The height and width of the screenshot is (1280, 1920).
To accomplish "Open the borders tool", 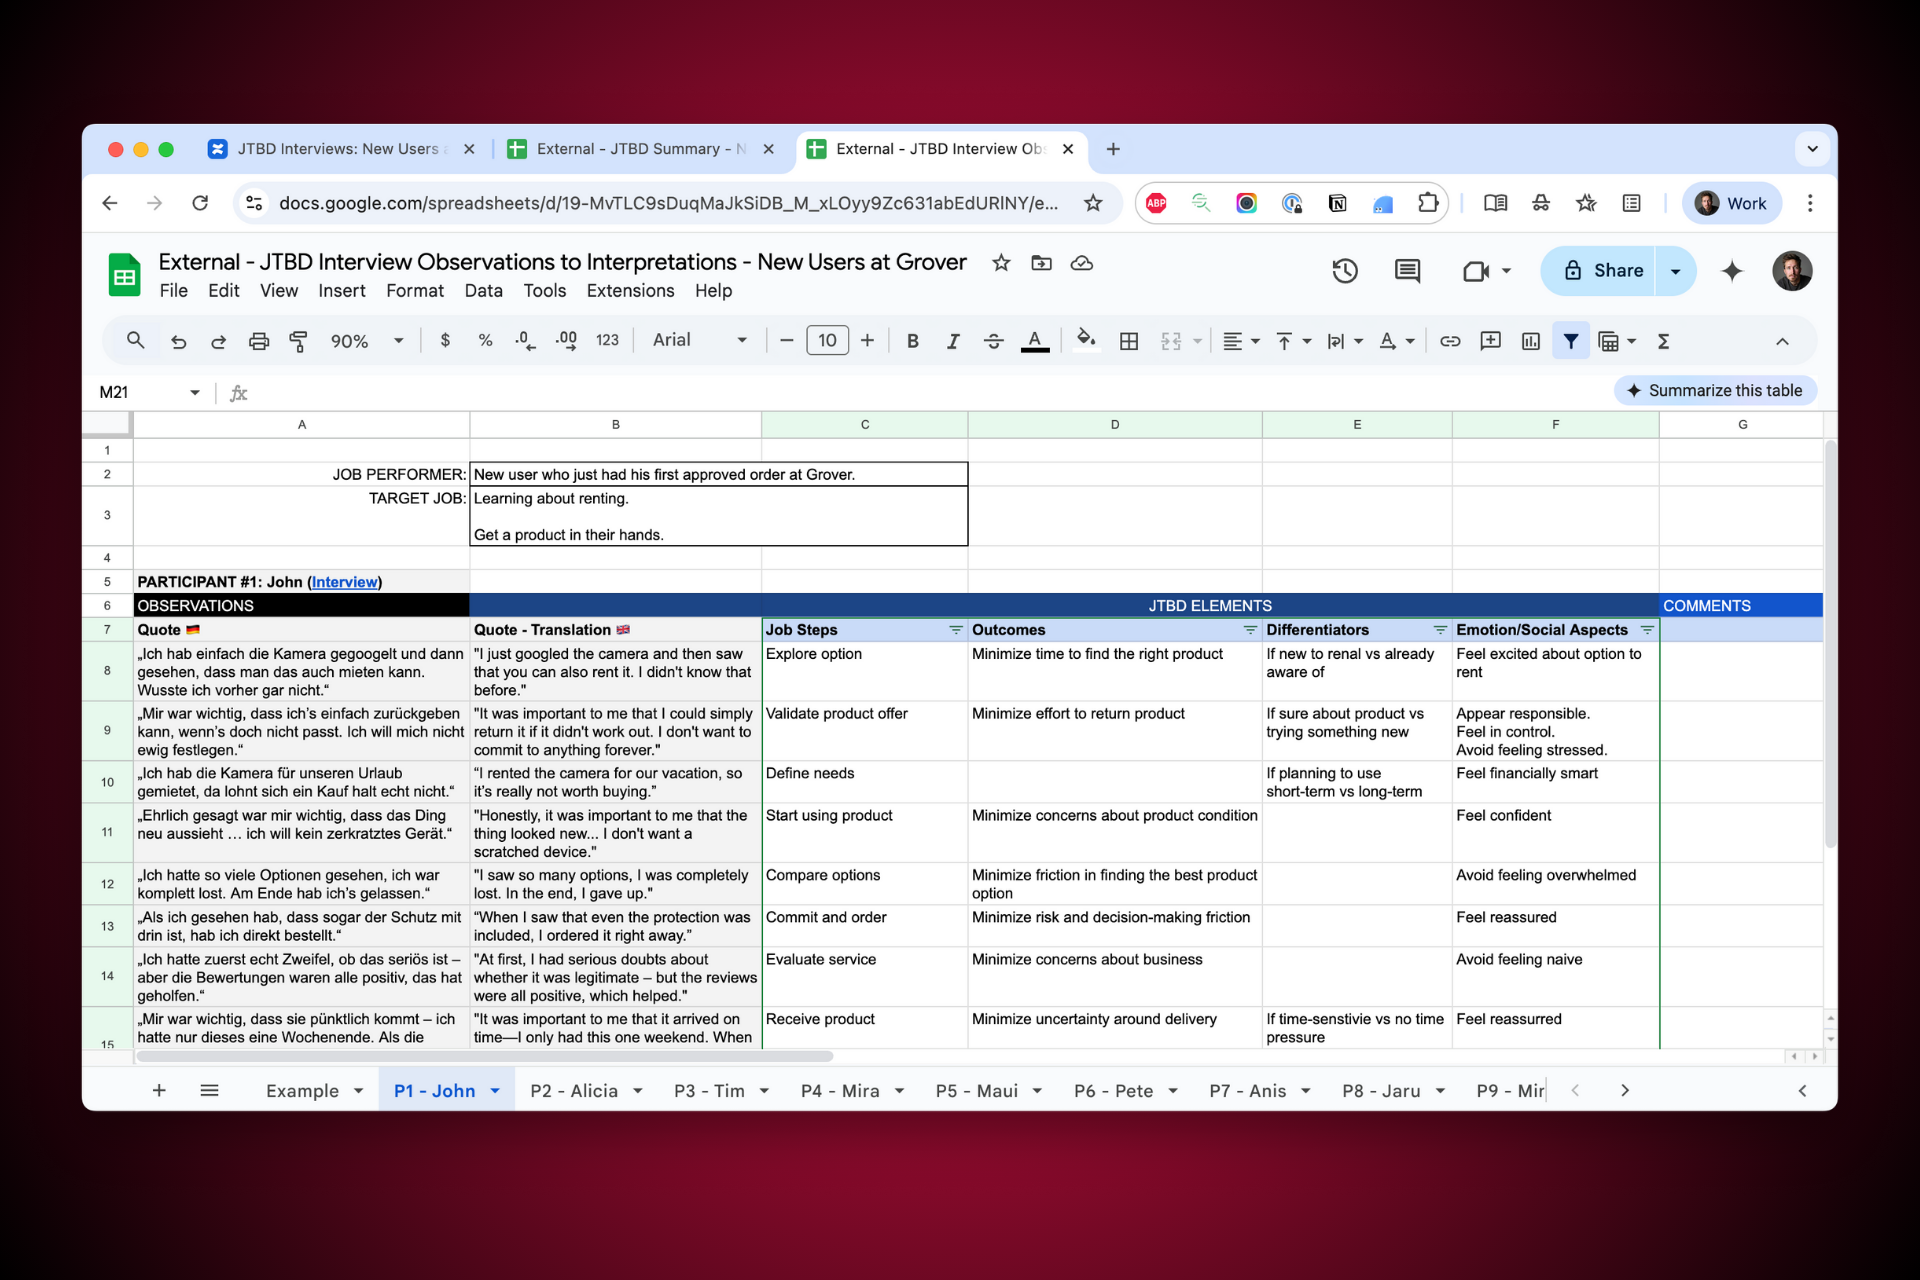I will [1128, 341].
